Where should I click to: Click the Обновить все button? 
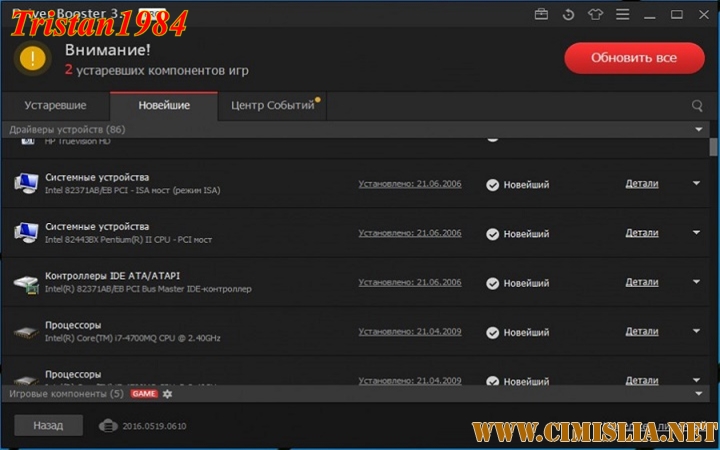point(634,58)
